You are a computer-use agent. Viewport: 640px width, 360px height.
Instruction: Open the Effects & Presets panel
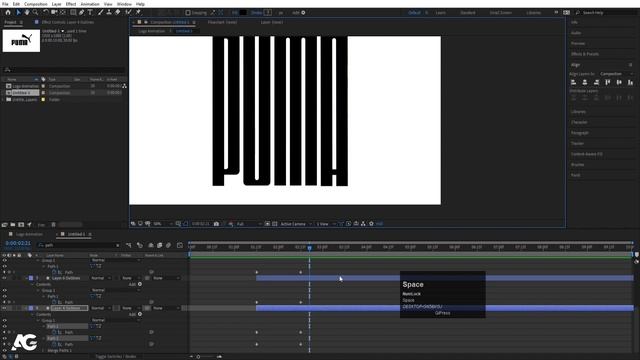point(584,54)
